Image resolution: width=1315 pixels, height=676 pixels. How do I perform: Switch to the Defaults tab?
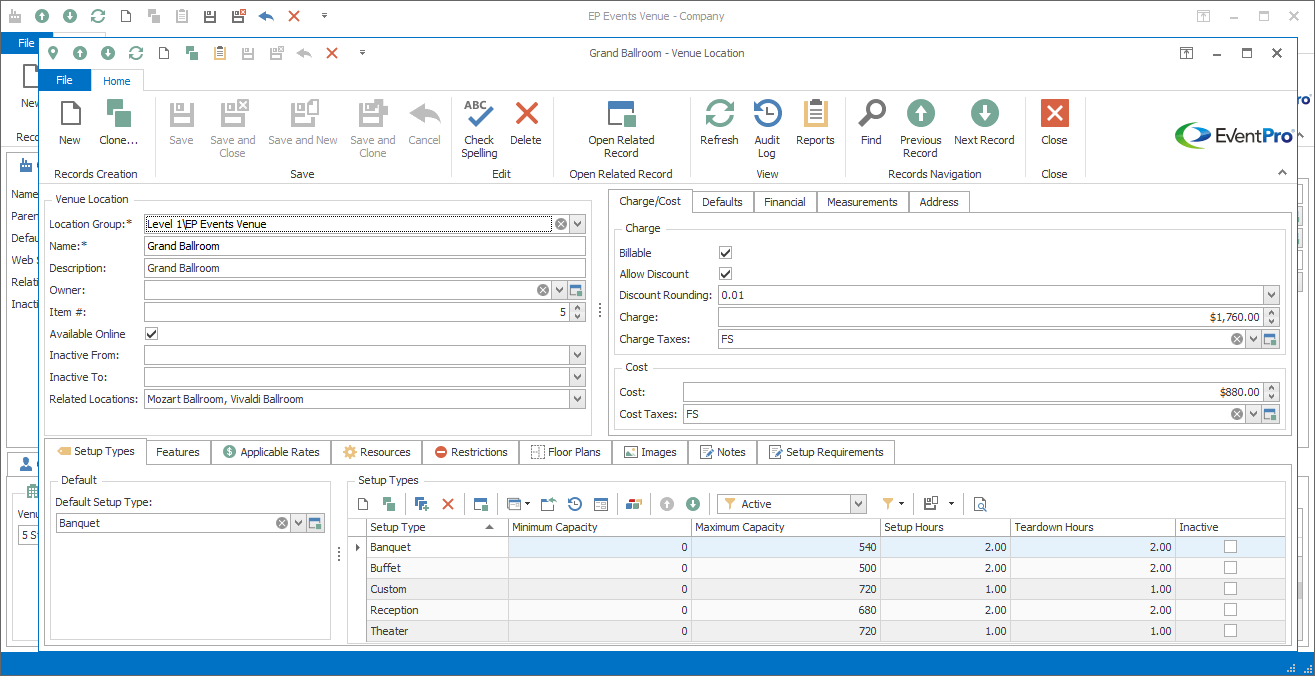click(722, 202)
